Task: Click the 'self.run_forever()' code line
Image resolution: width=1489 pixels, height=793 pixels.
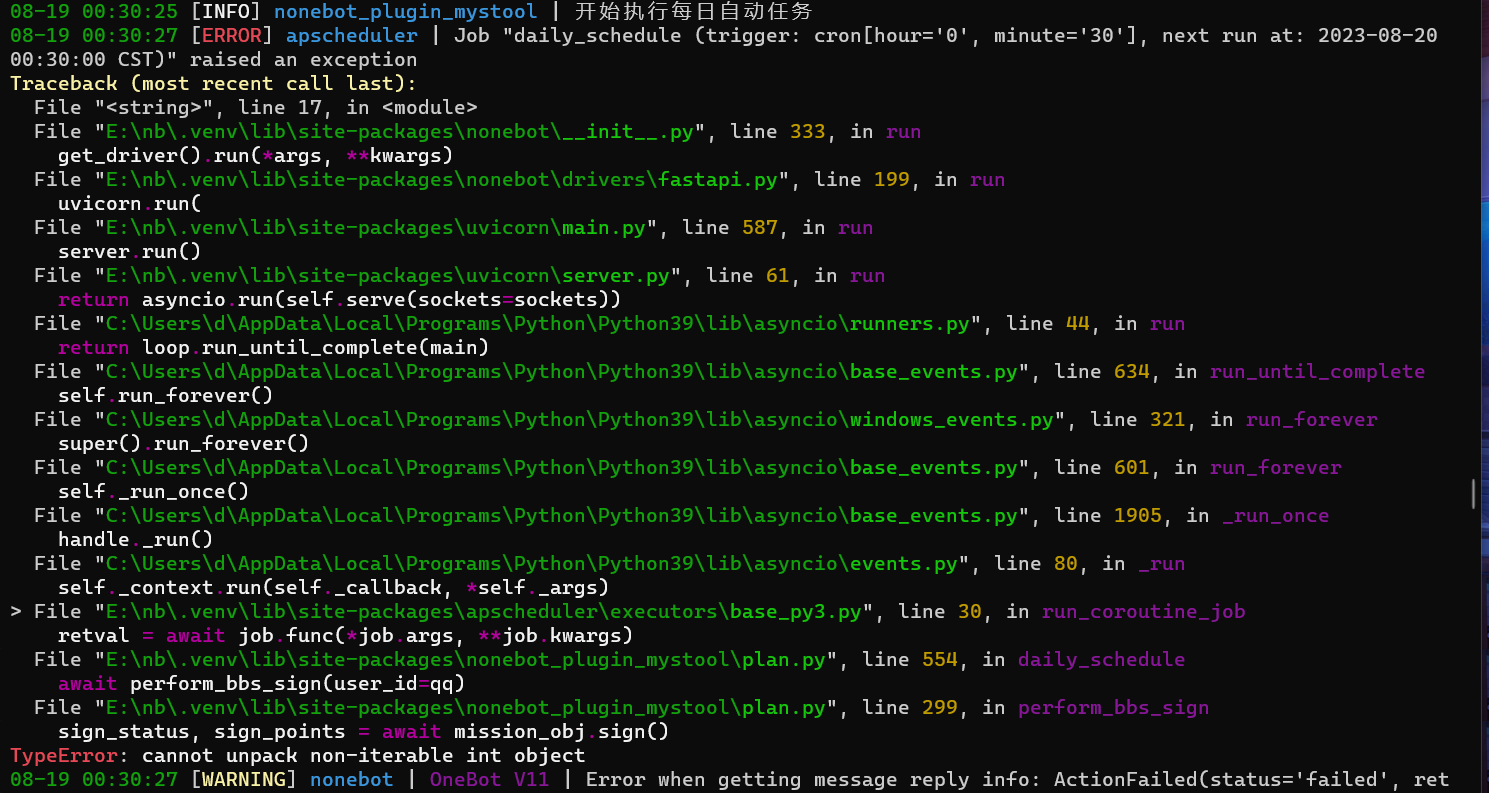Action: click(x=166, y=396)
